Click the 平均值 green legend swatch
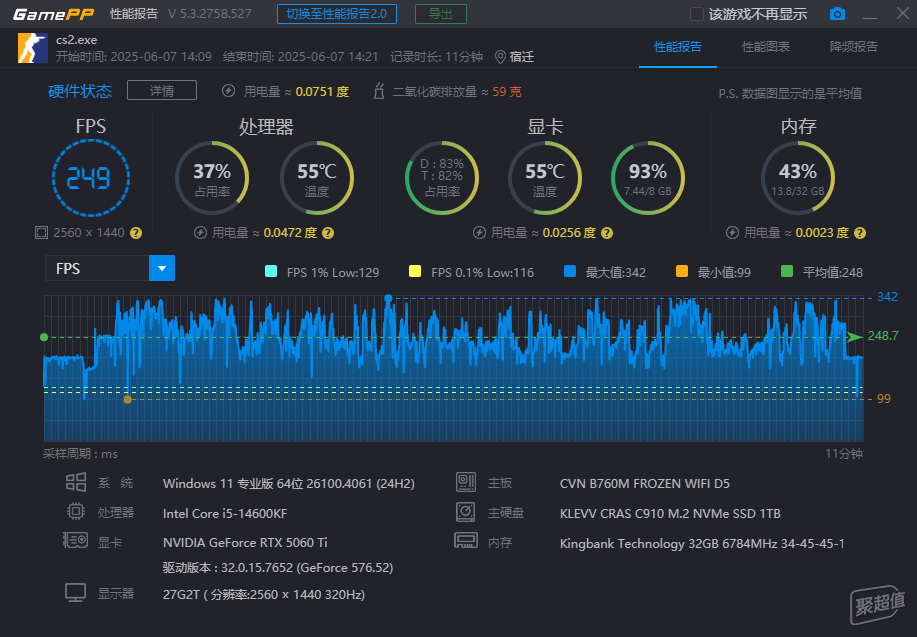This screenshot has width=917, height=637. [x=787, y=271]
